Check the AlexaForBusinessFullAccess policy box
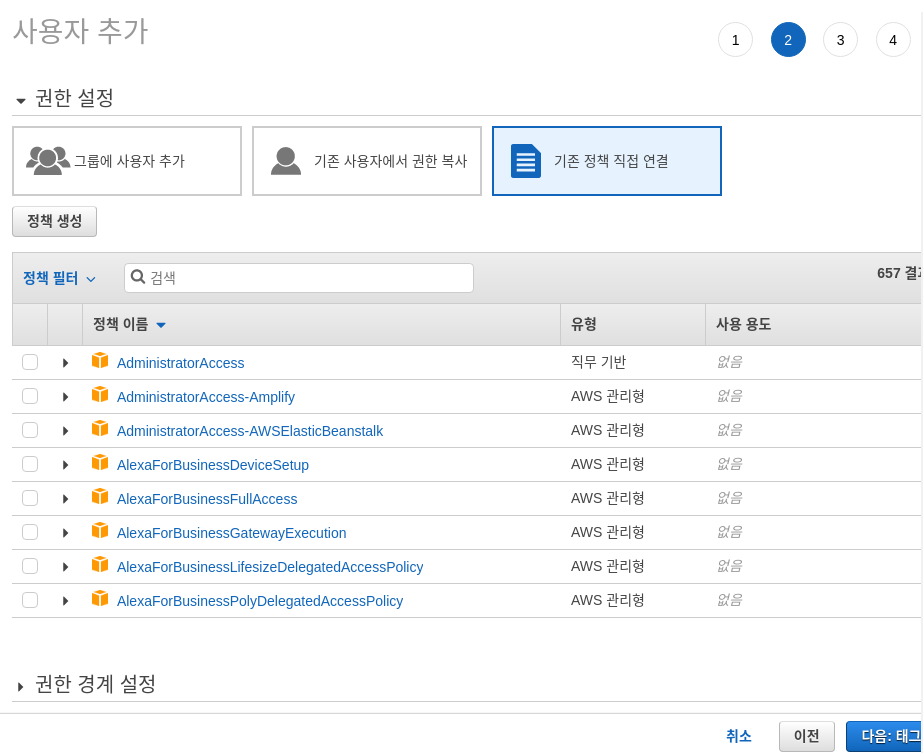923x753 pixels. tap(30, 499)
